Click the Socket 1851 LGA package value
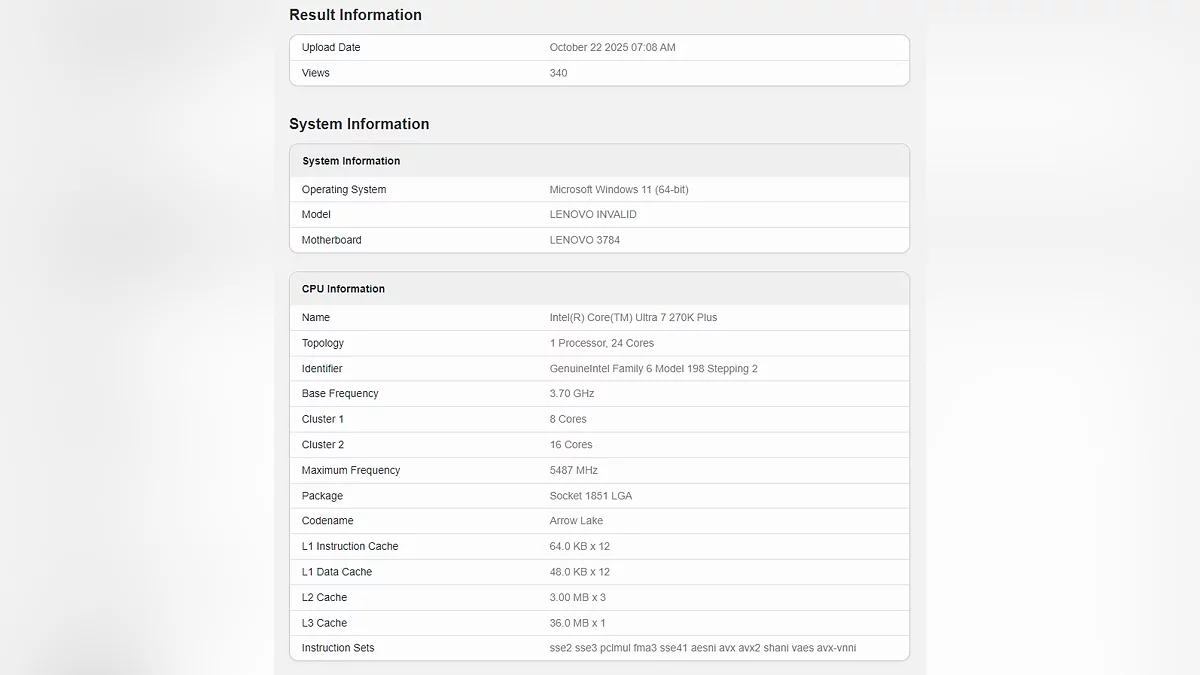The width and height of the screenshot is (1200, 675). click(x=591, y=496)
